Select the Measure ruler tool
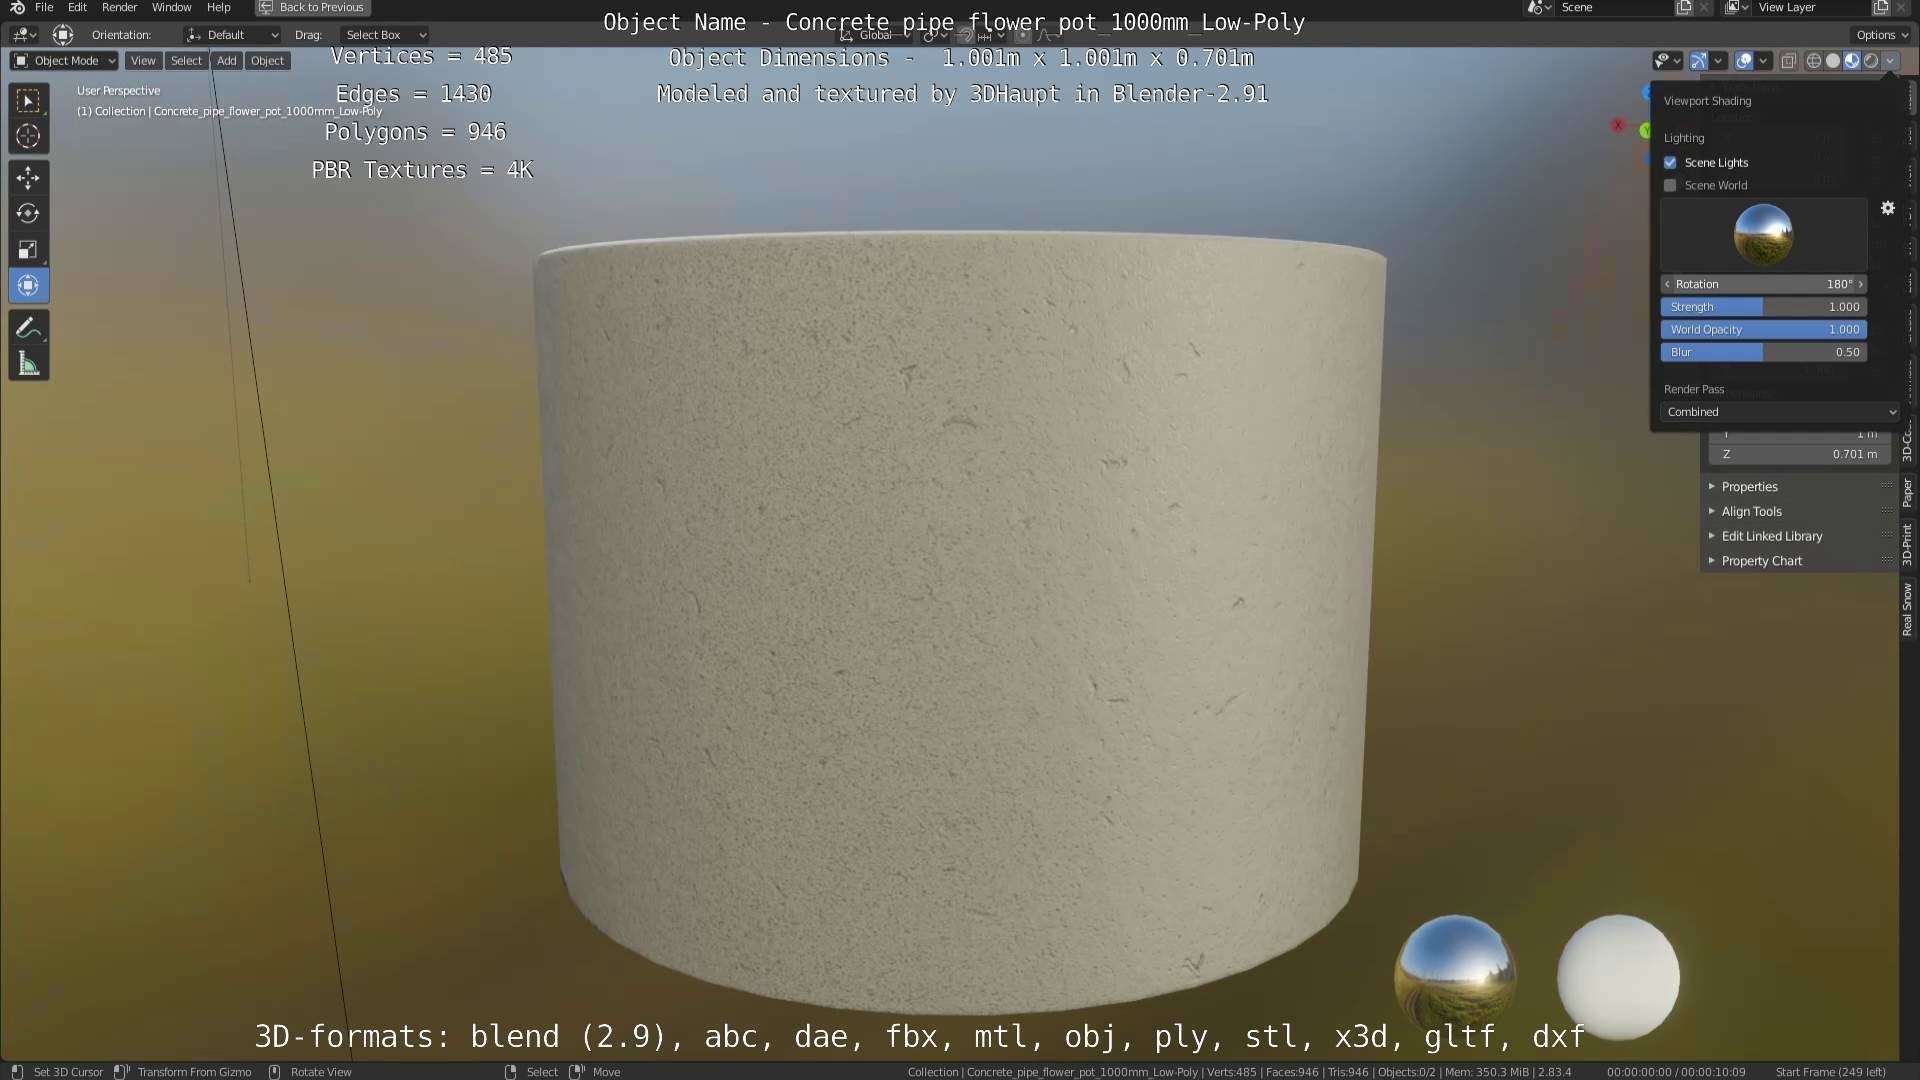This screenshot has height=1080, width=1920. [x=28, y=364]
